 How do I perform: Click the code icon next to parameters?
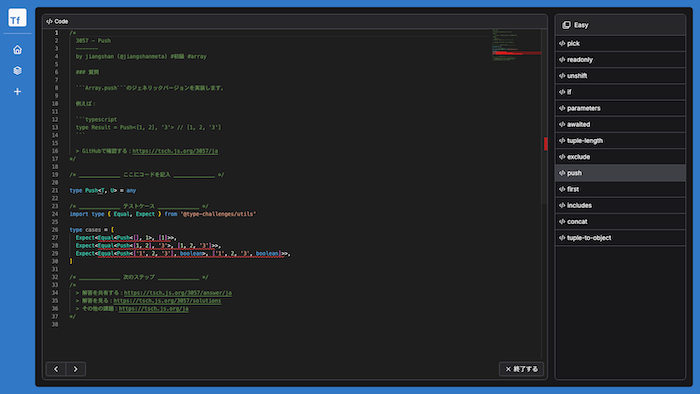(x=562, y=108)
